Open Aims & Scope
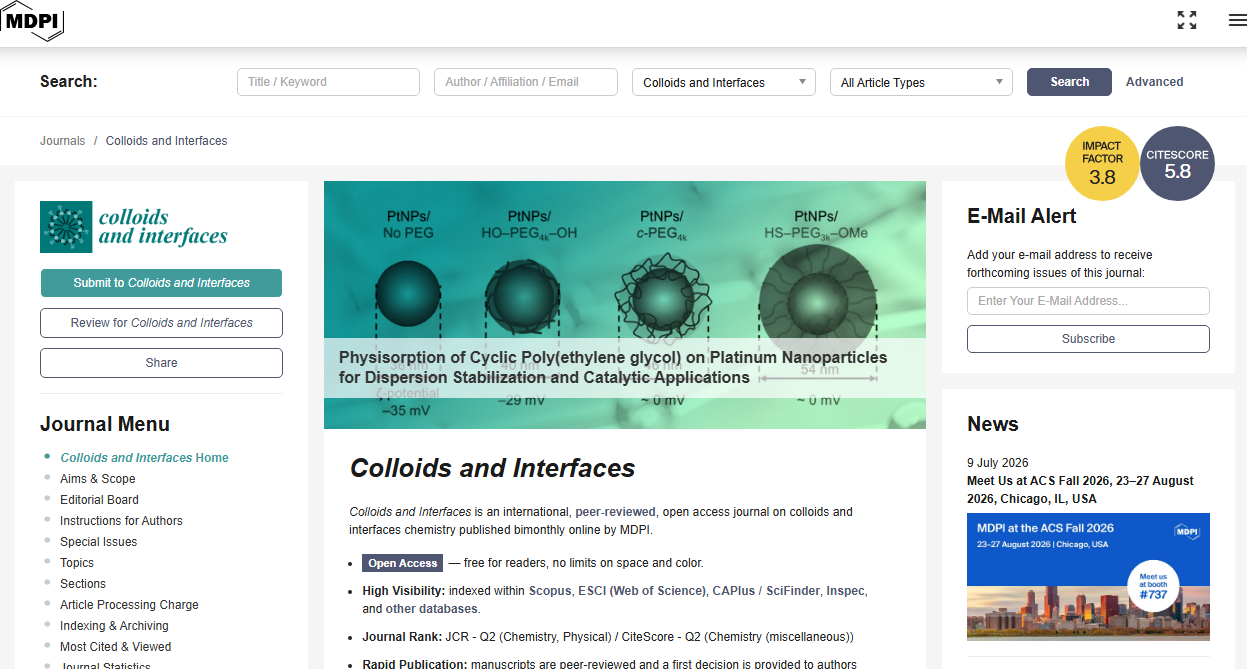Viewport: 1247px width, 669px height. click(98, 479)
